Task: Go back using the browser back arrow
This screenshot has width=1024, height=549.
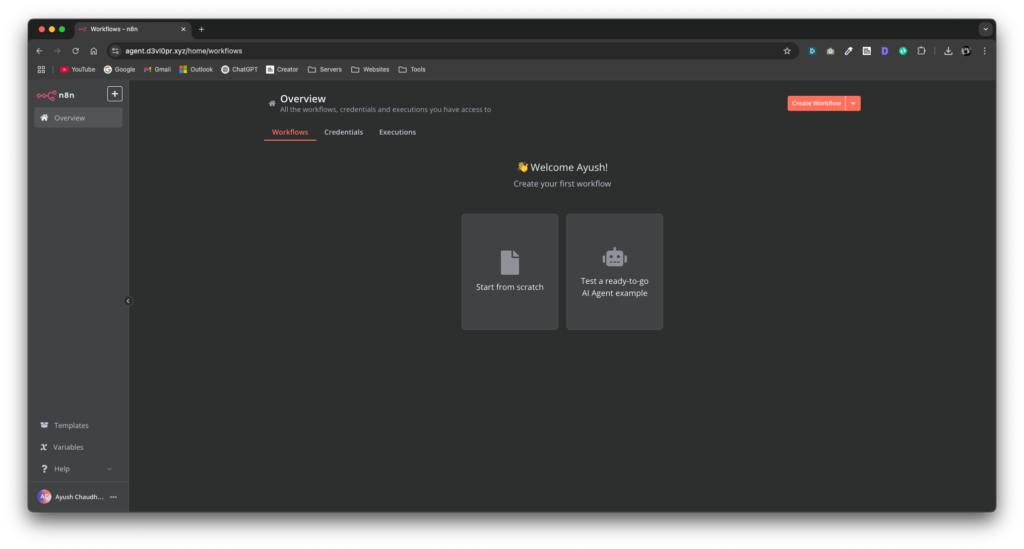Action: 39,51
